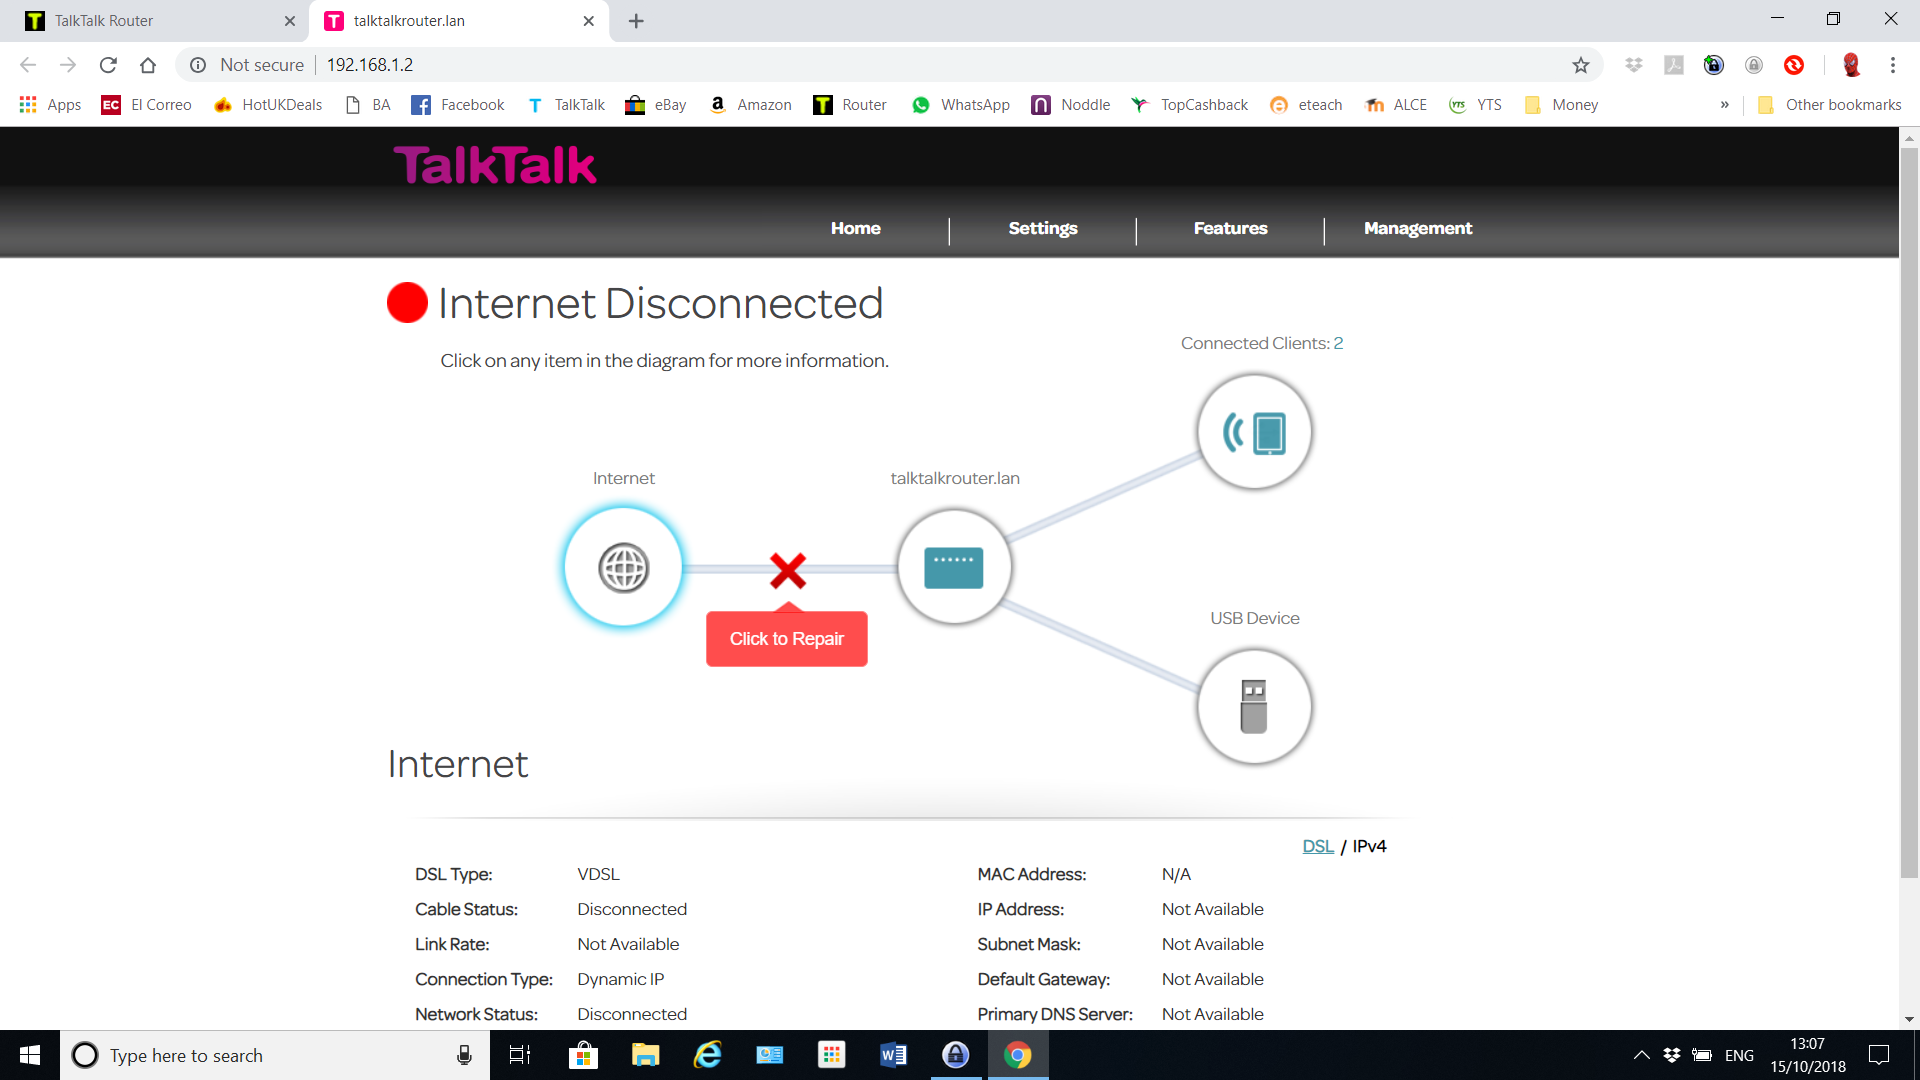Viewport: 1920px width, 1080px height.
Task: Select the talktalkrouter.lan router icon
Action: pos(953,567)
